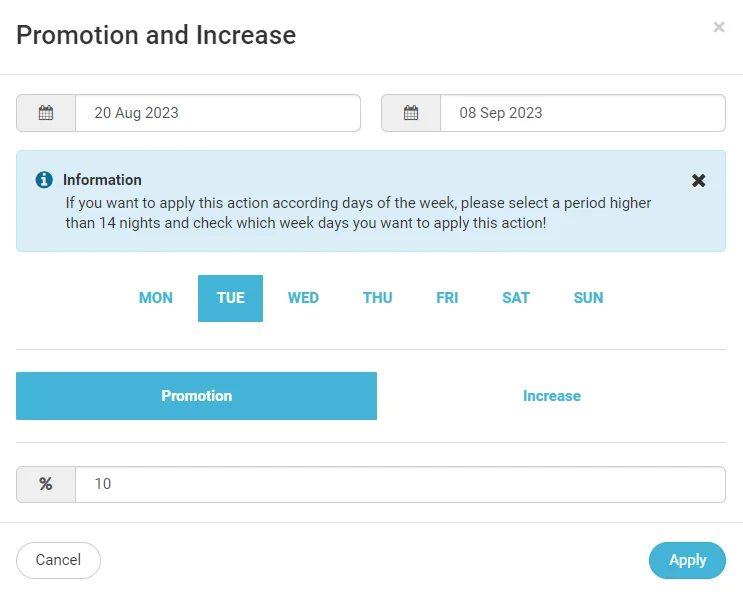Enable the FRI weekday
Viewport: 743px width, 594px height.
pos(447,298)
